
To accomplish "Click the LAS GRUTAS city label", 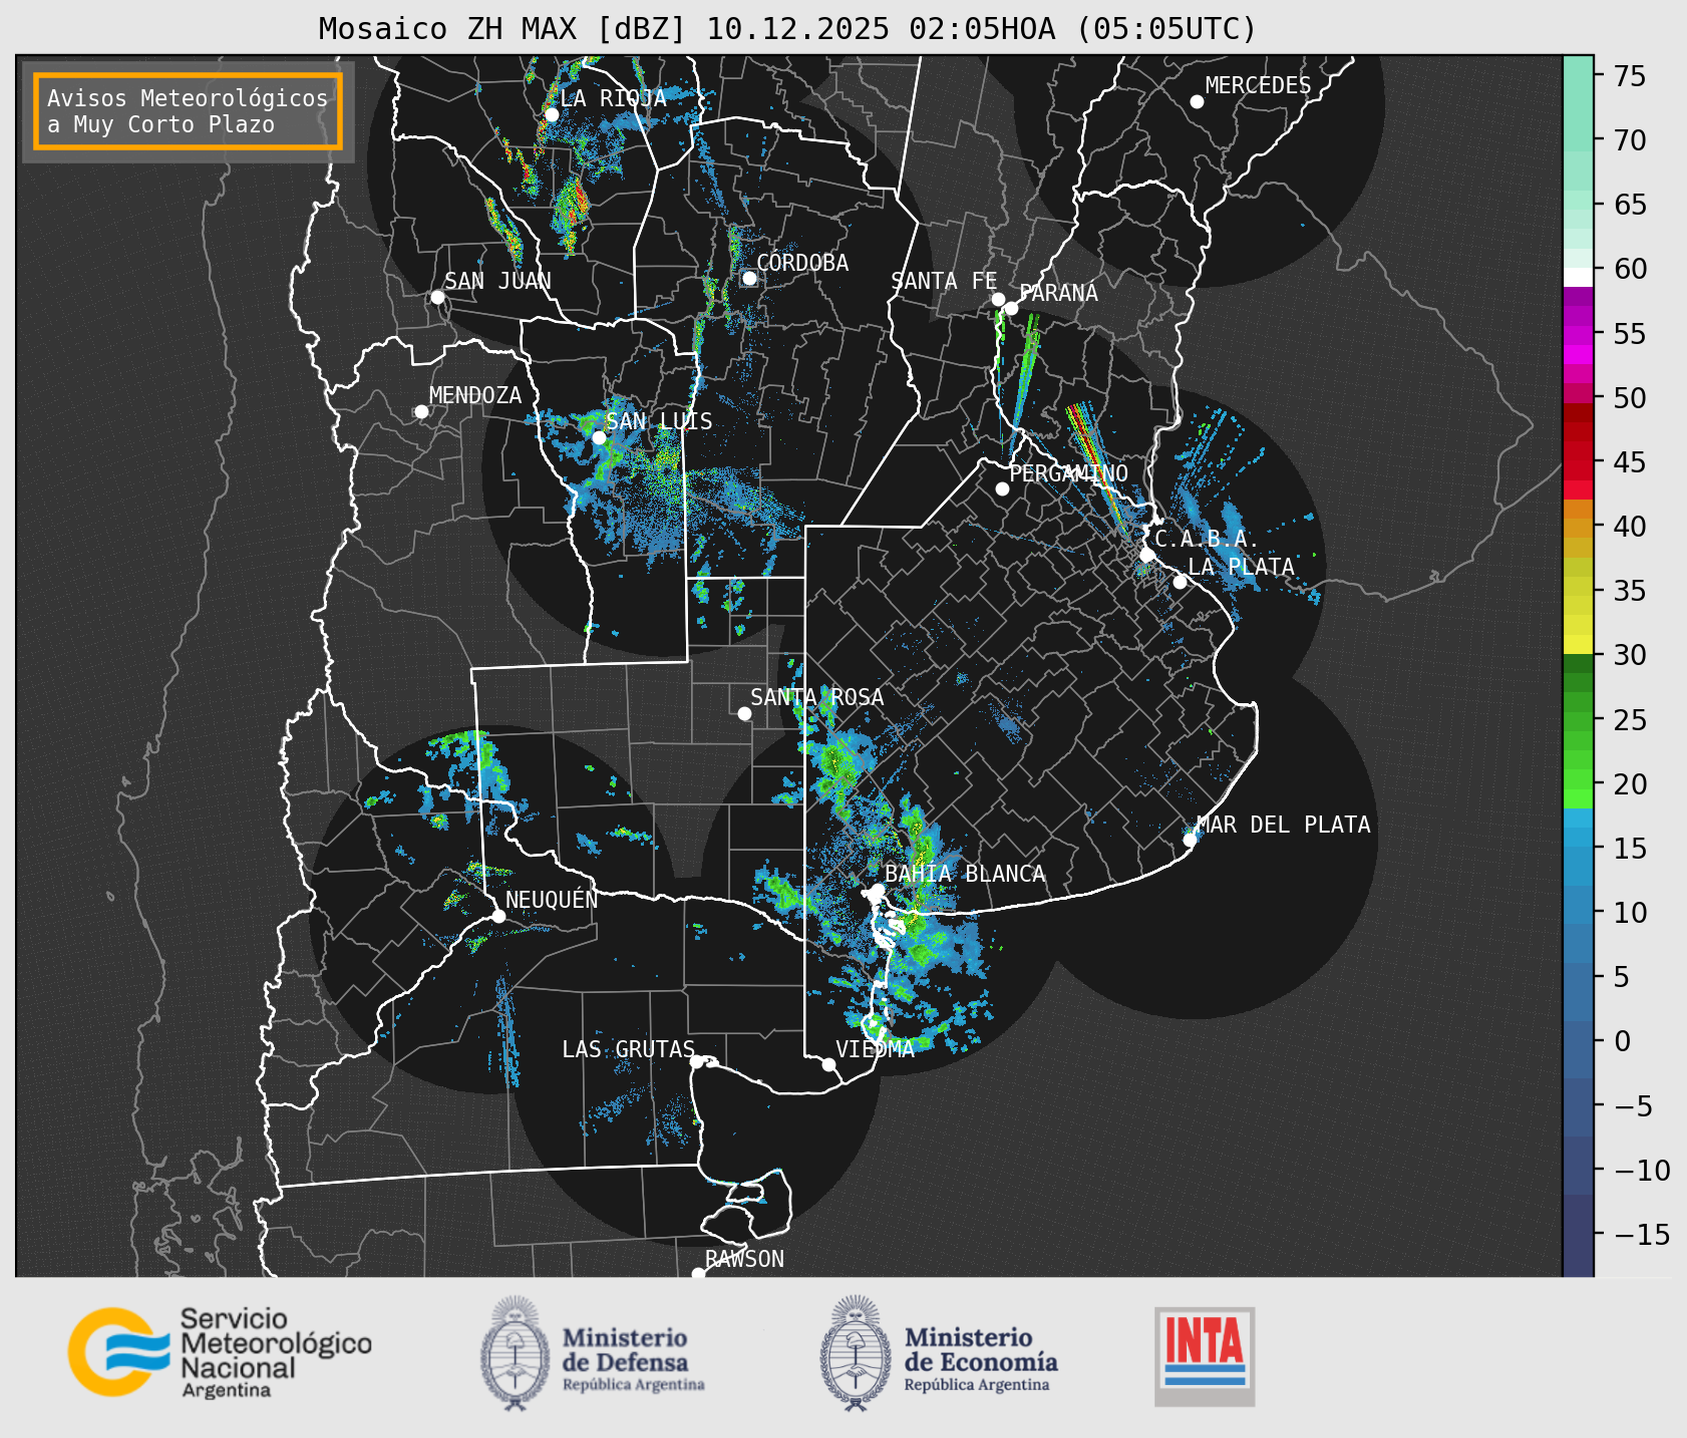I will [x=628, y=1049].
